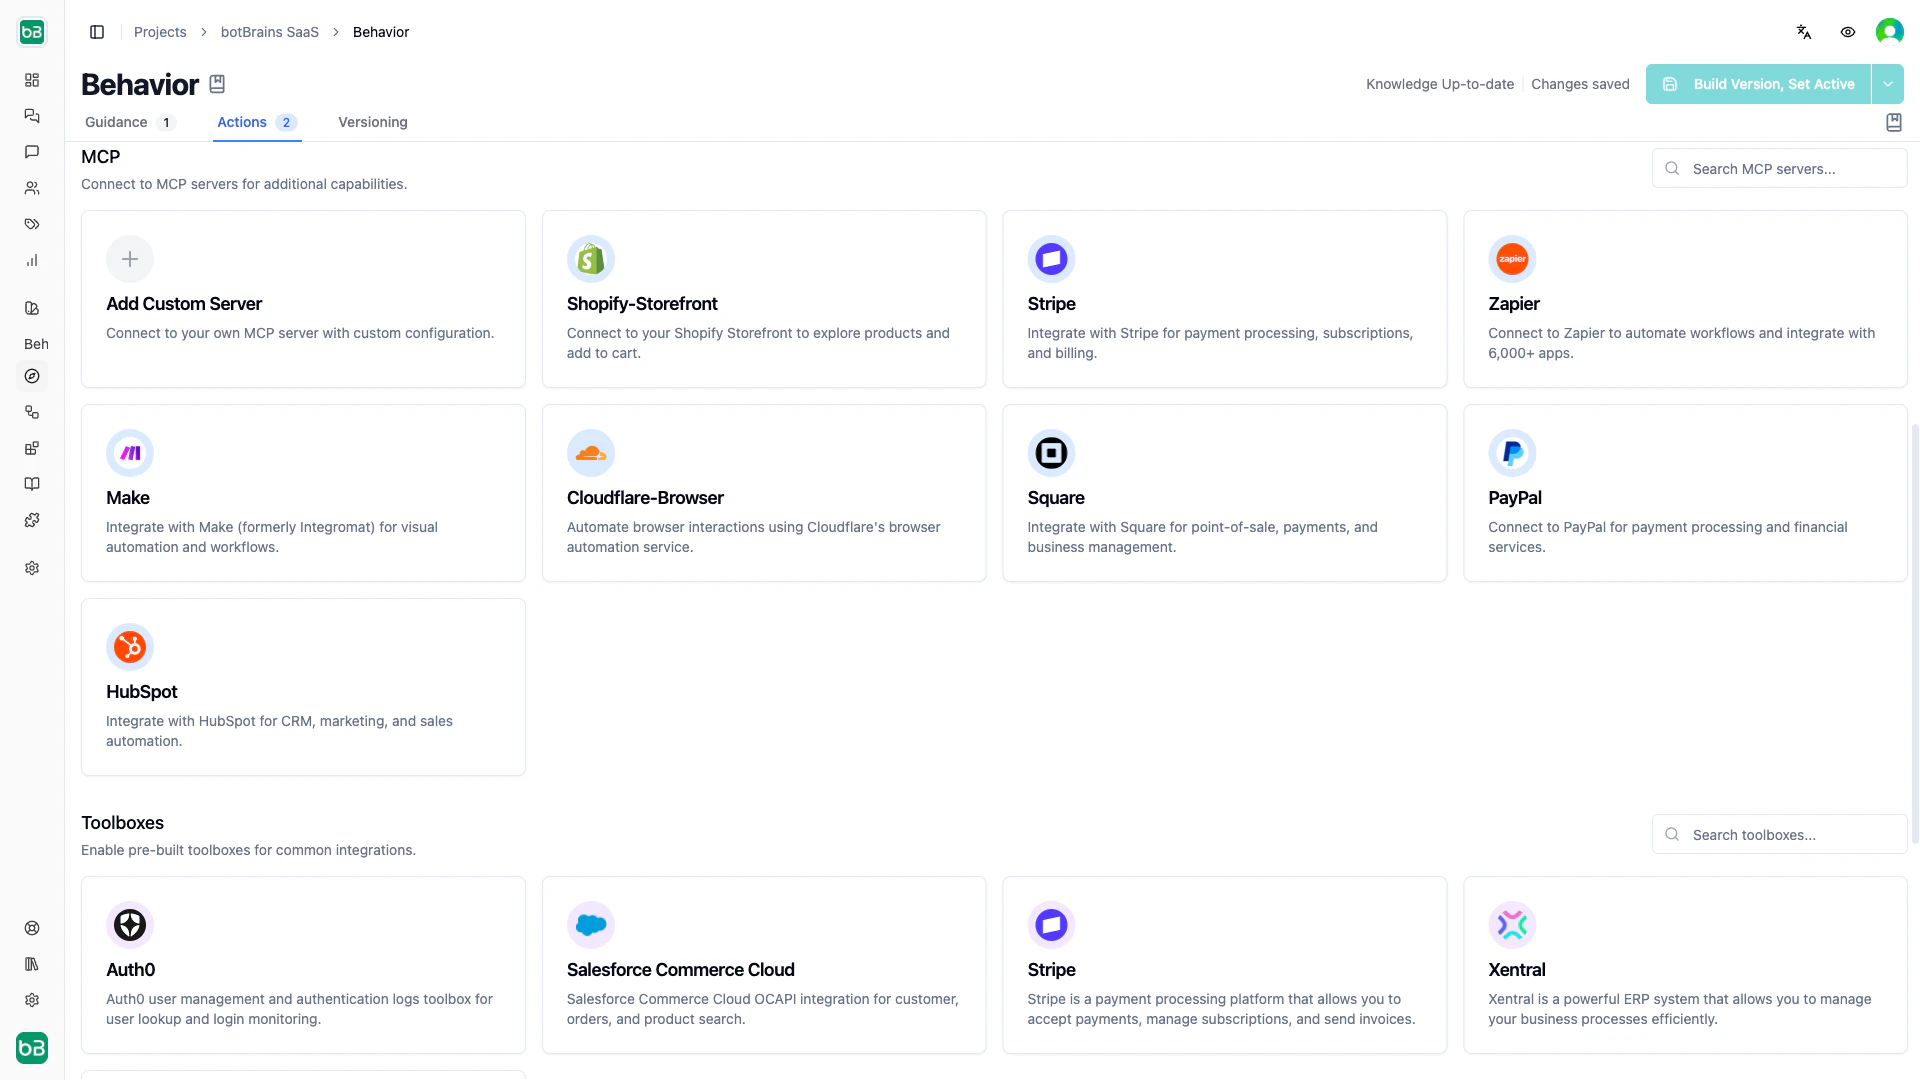Open the dashboard grid icon in sidebar
The width and height of the screenshot is (1920, 1080).
[x=32, y=80]
